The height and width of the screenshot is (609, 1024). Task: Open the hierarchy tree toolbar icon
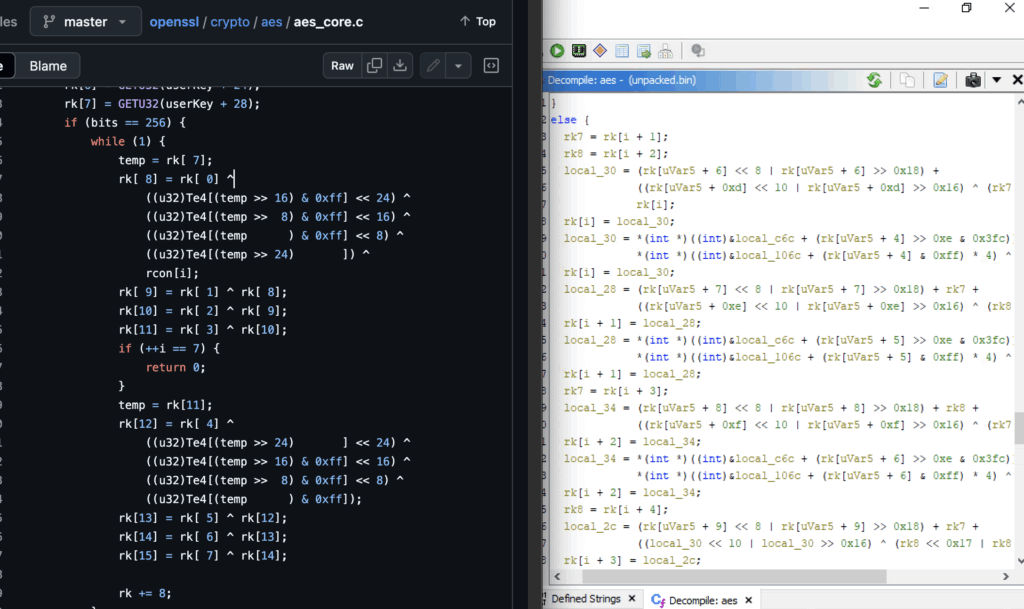click(x=665, y=50)
